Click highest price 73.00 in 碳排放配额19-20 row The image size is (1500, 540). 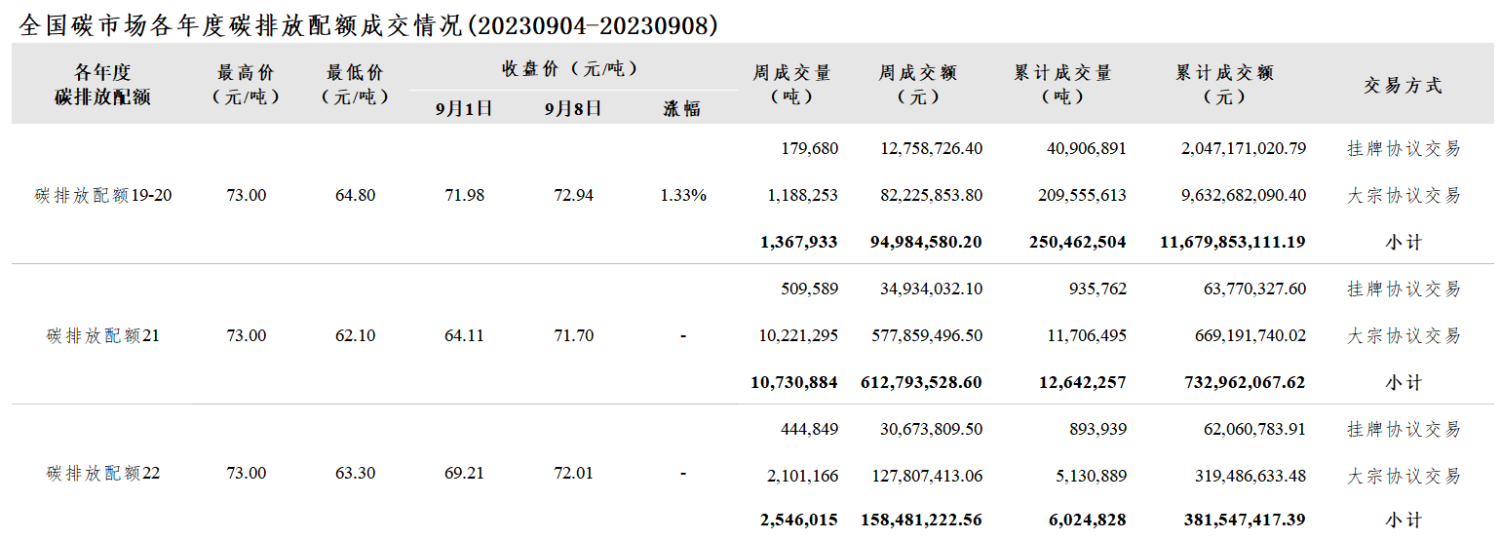tap(246, 196)
